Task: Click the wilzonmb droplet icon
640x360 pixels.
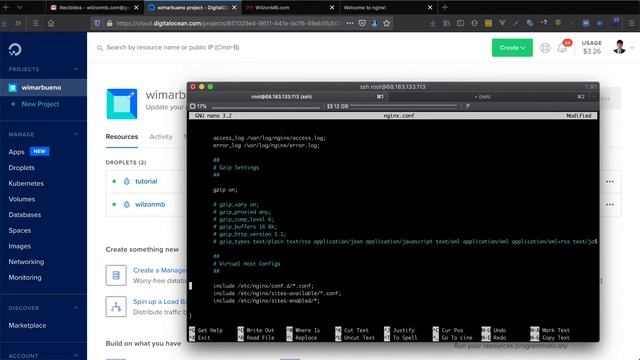Action: [x=127, y=204]
